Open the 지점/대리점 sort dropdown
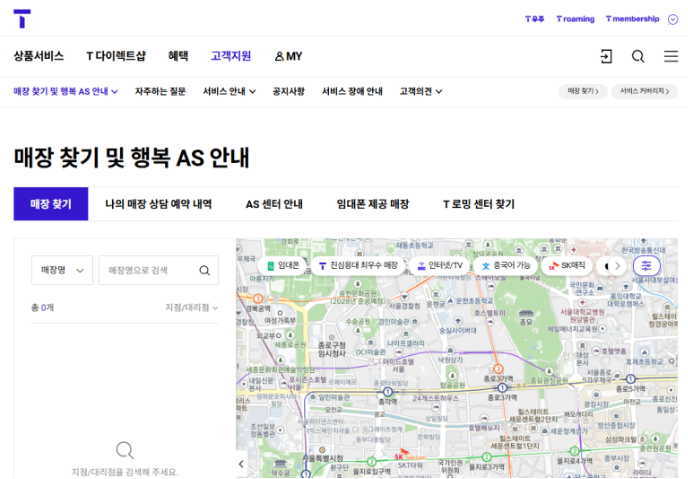688x479 pixels. (191, 307)
